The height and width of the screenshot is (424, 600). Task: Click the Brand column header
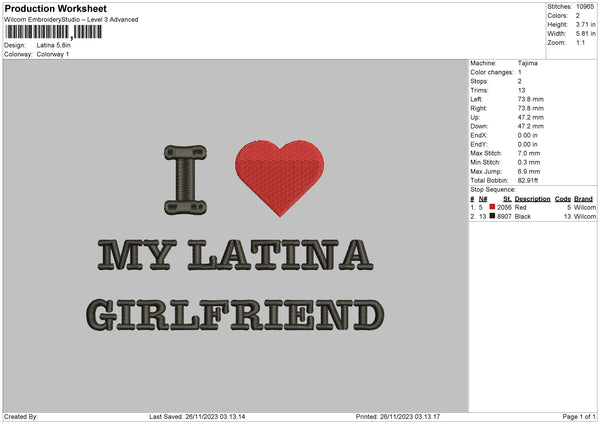pos(583,198)
